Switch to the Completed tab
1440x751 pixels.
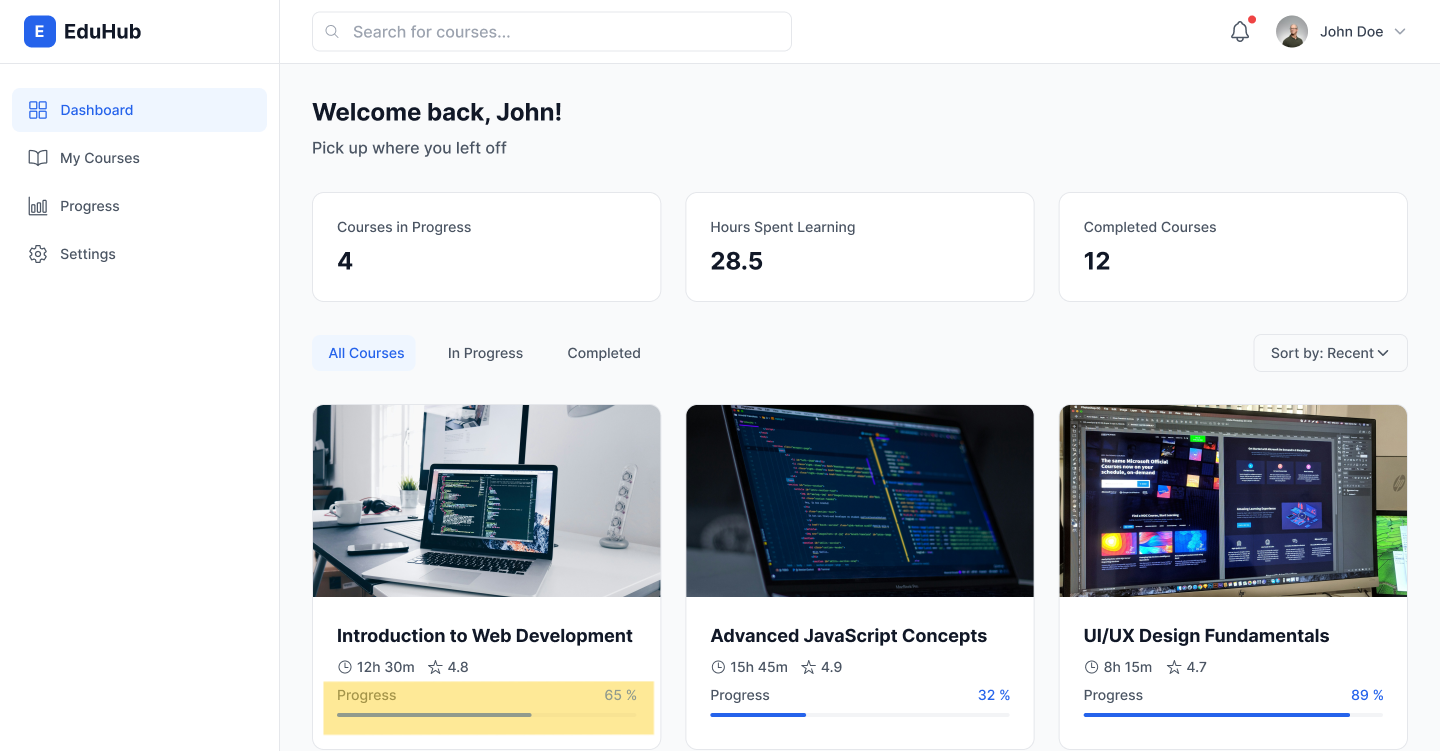604,353
